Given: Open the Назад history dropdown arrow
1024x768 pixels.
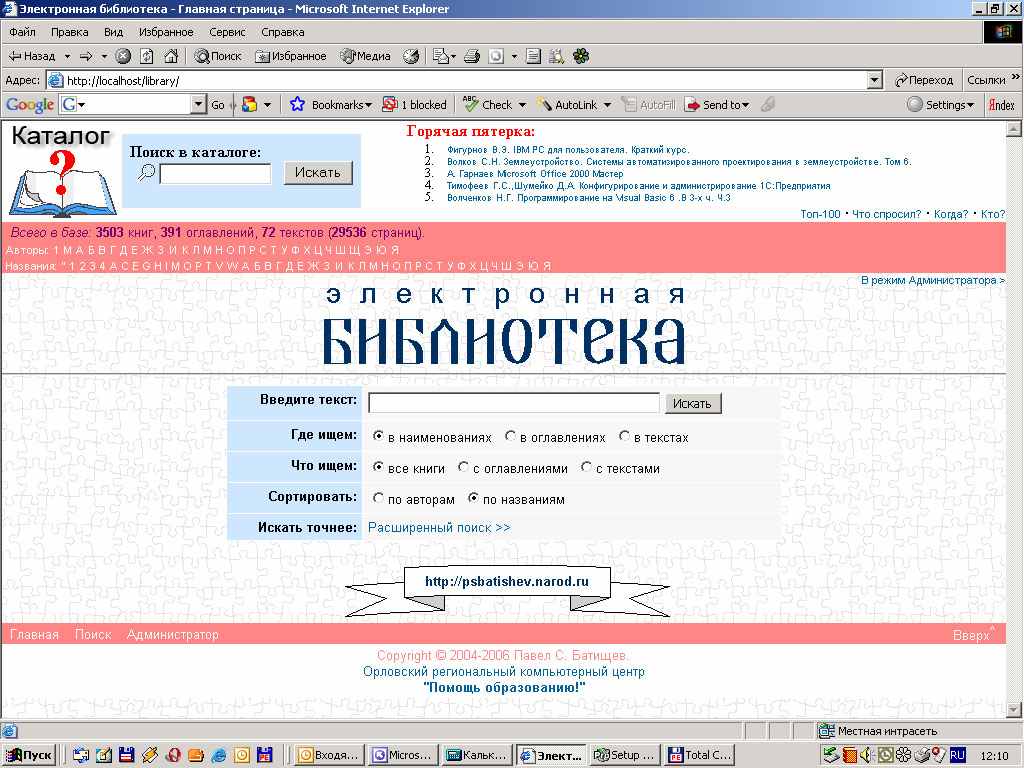Looking at the screenshot, I should (67, 56).
